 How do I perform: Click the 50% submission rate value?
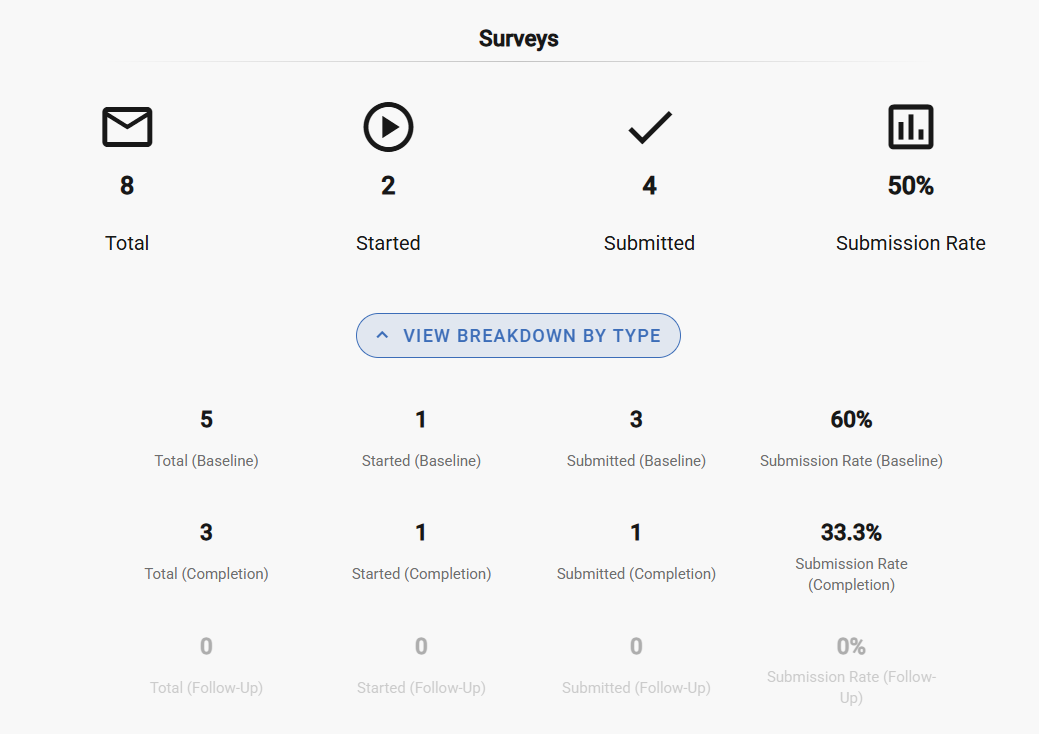click(910, 186)
